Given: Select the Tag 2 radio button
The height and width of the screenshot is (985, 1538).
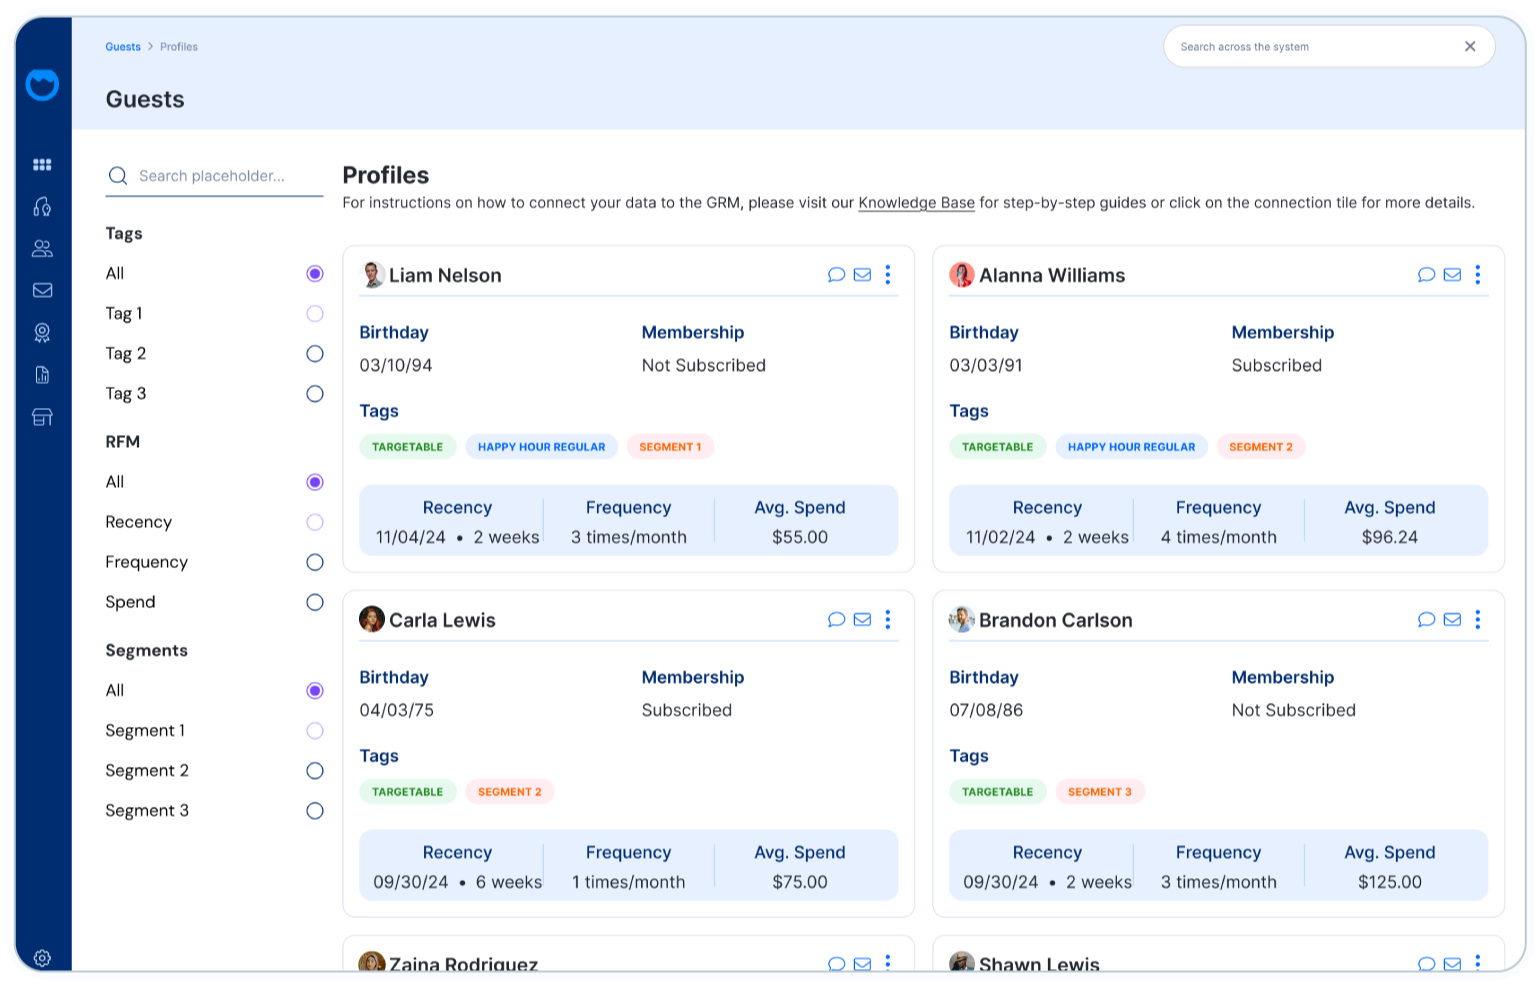Looking at the screenshot, I should click(x=315, y=354).
